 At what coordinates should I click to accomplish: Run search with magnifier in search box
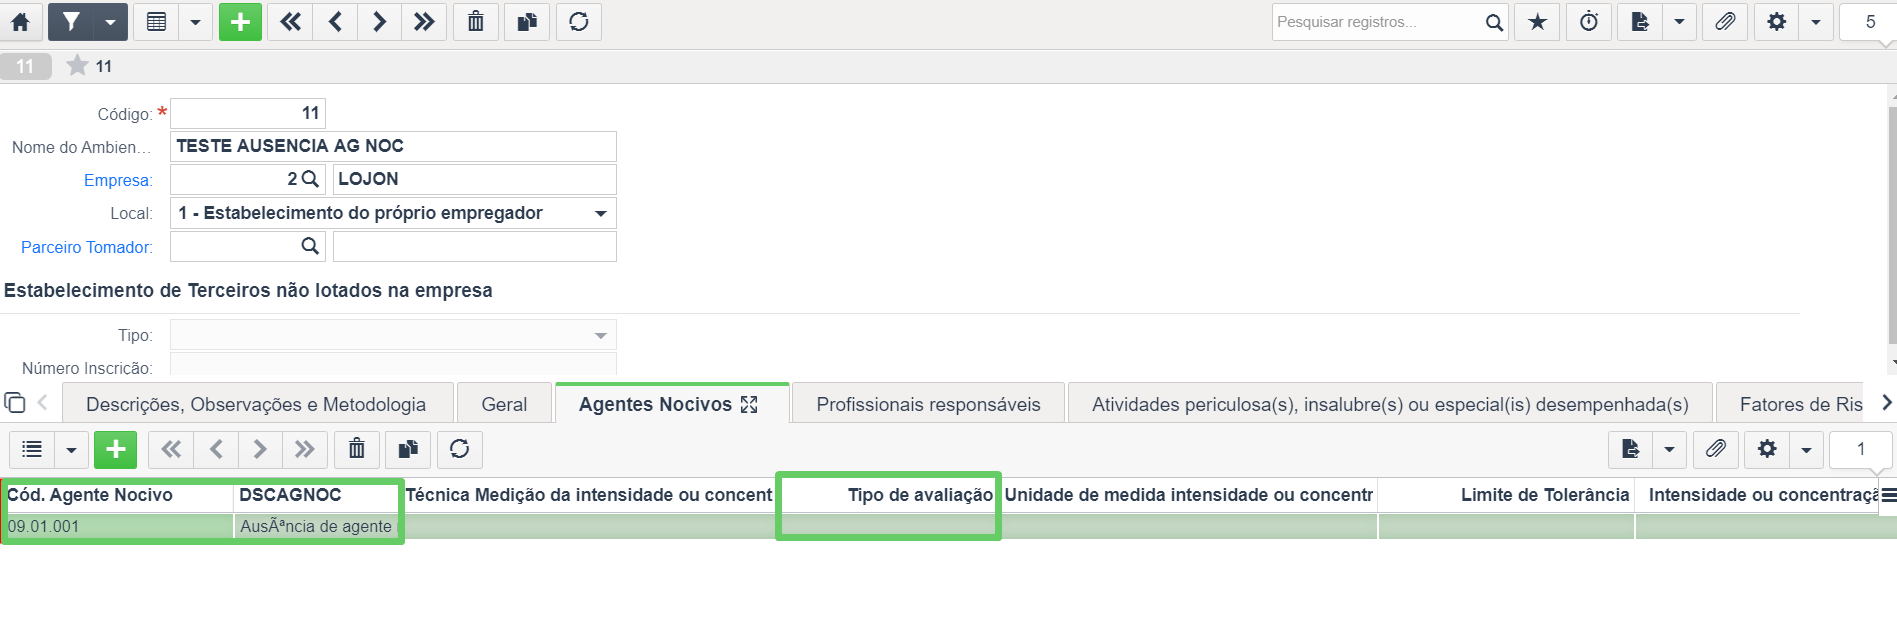point(1494,22)
